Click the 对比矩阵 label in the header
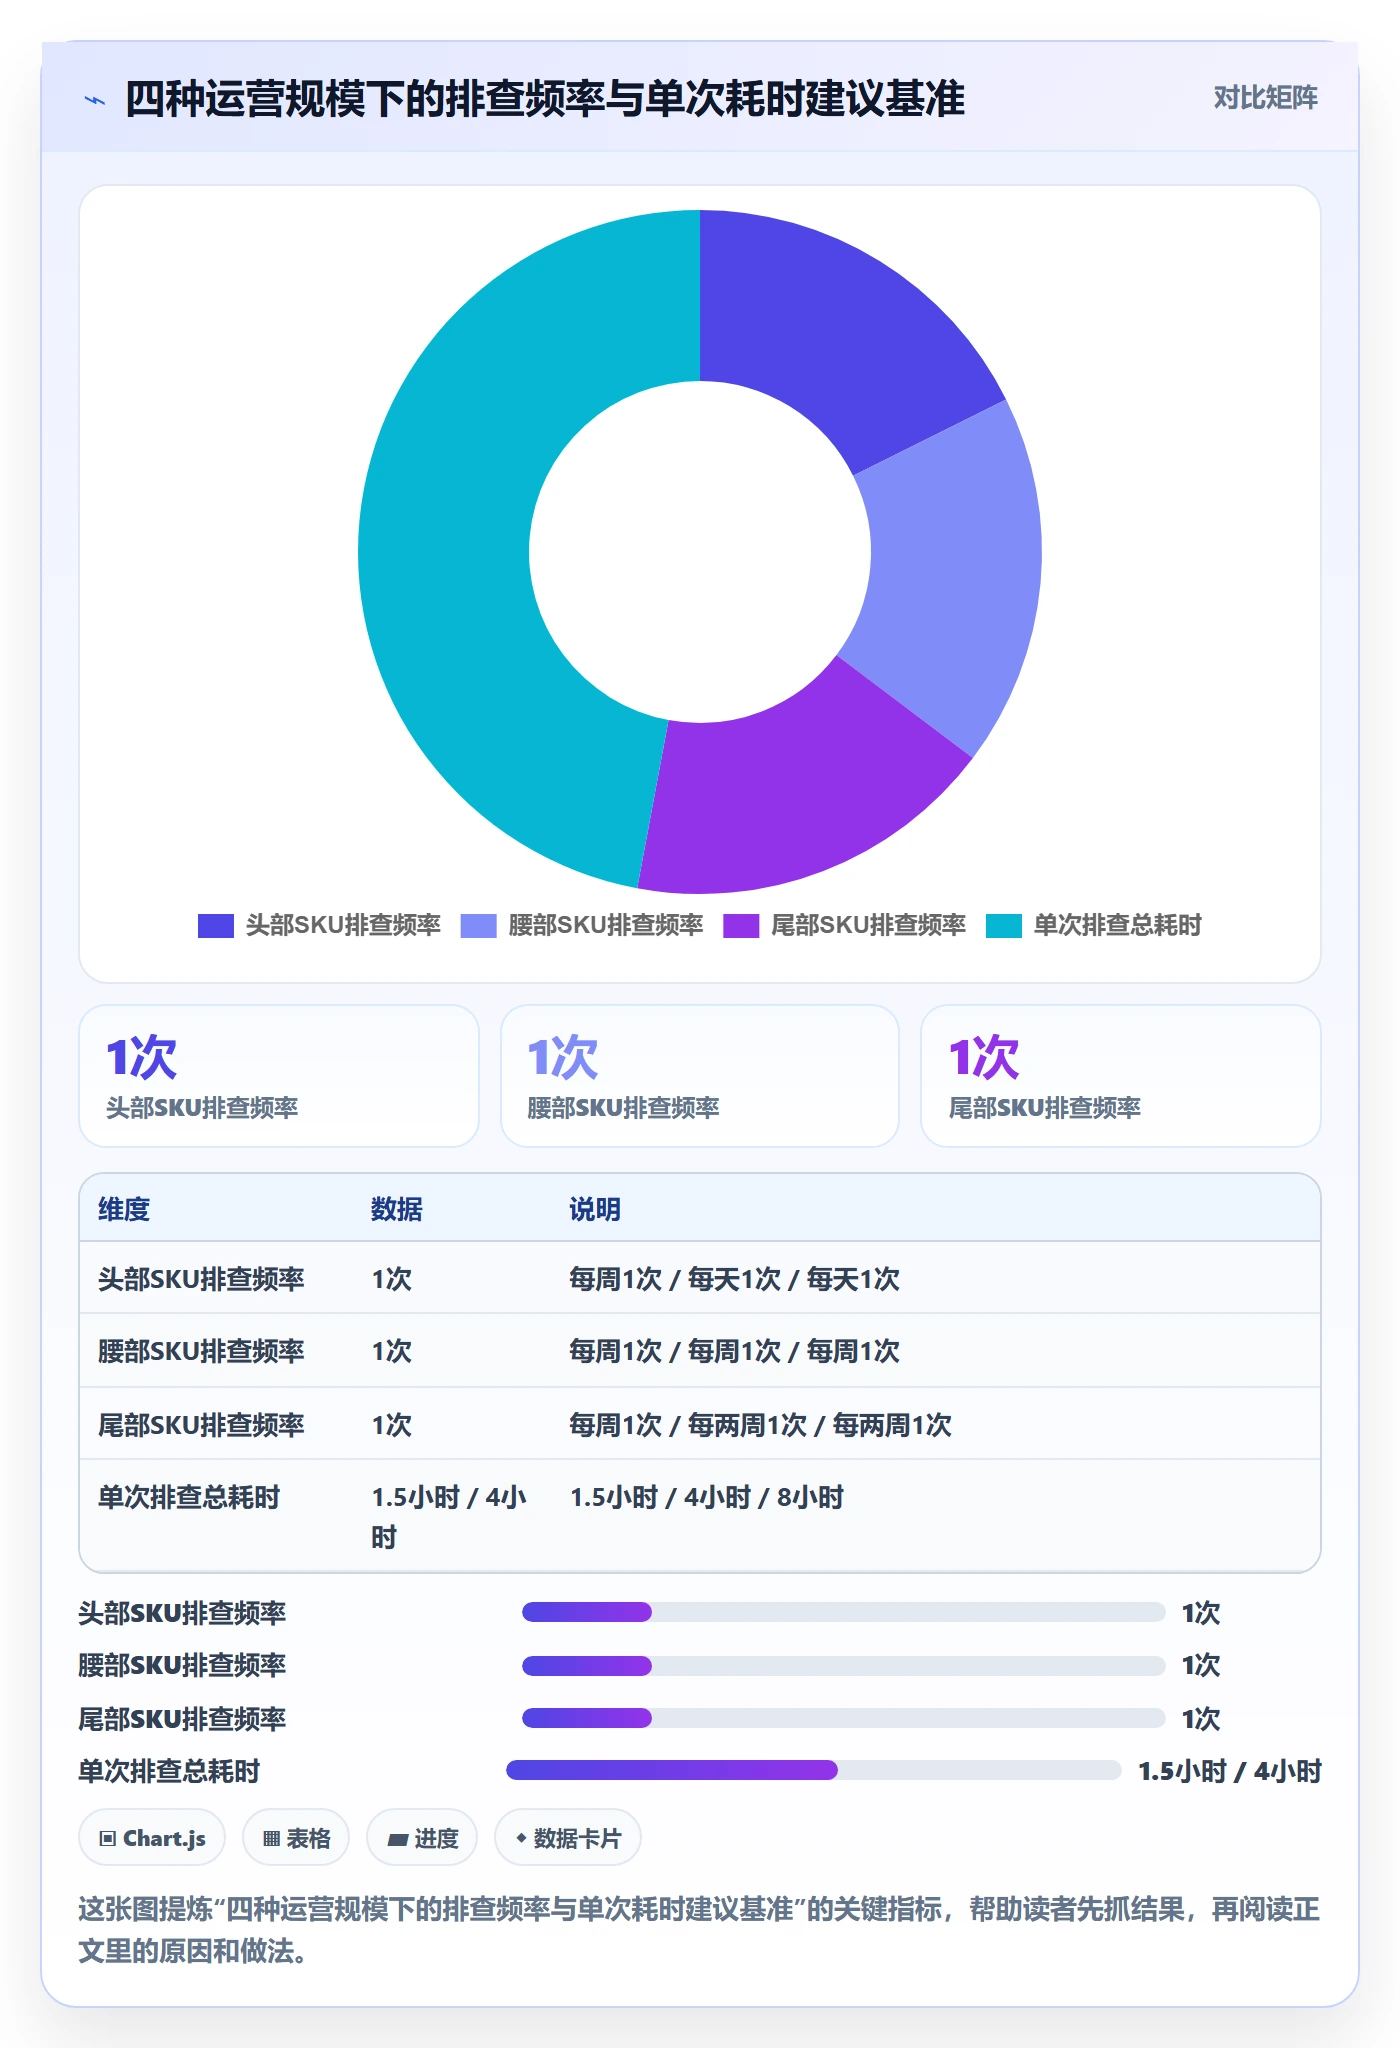 [x=1265, y=98]
